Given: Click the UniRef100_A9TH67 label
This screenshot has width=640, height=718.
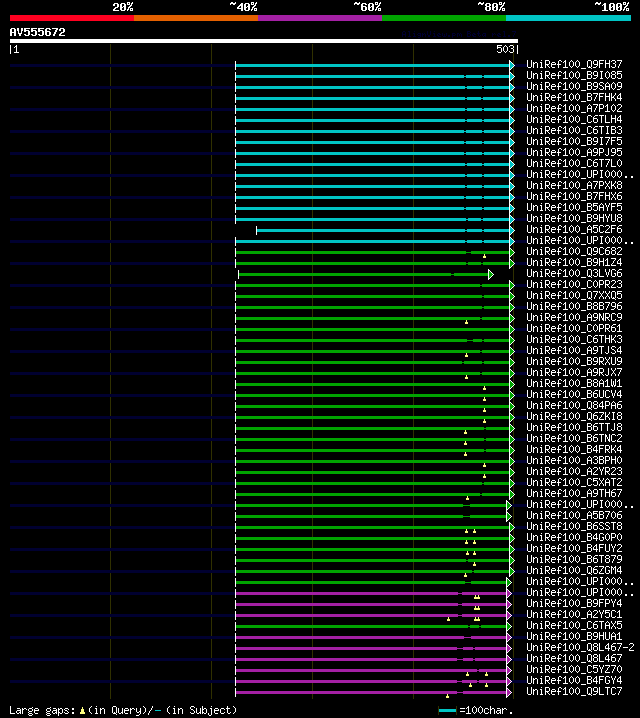Looking at the screenshot, I should [574, 493].
